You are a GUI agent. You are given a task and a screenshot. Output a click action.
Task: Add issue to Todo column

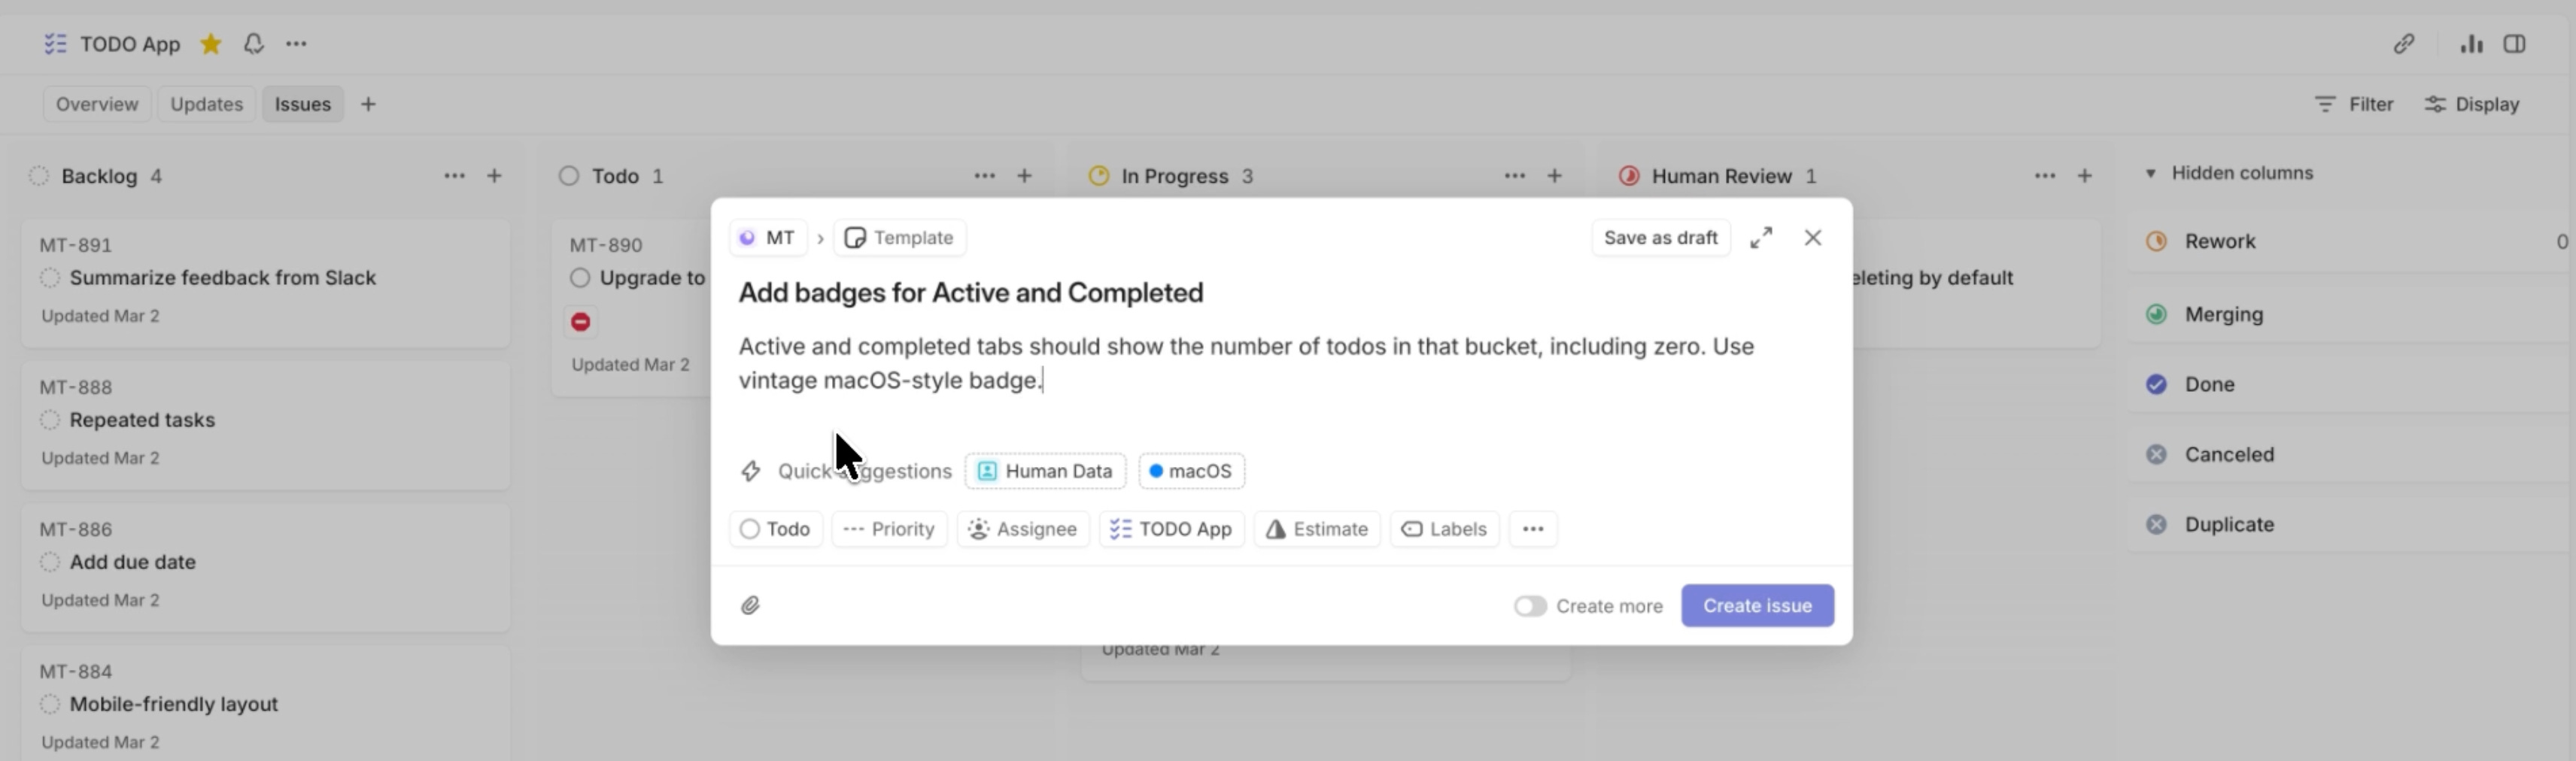click(x=1024, y=176)
